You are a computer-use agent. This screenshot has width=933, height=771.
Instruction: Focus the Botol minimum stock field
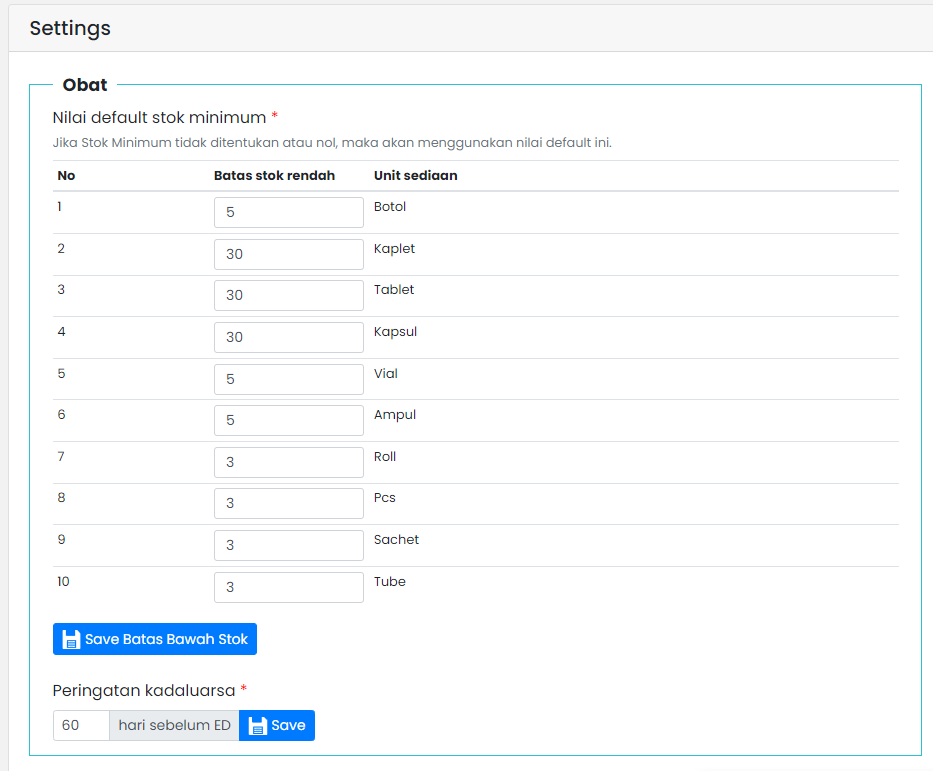288,213
